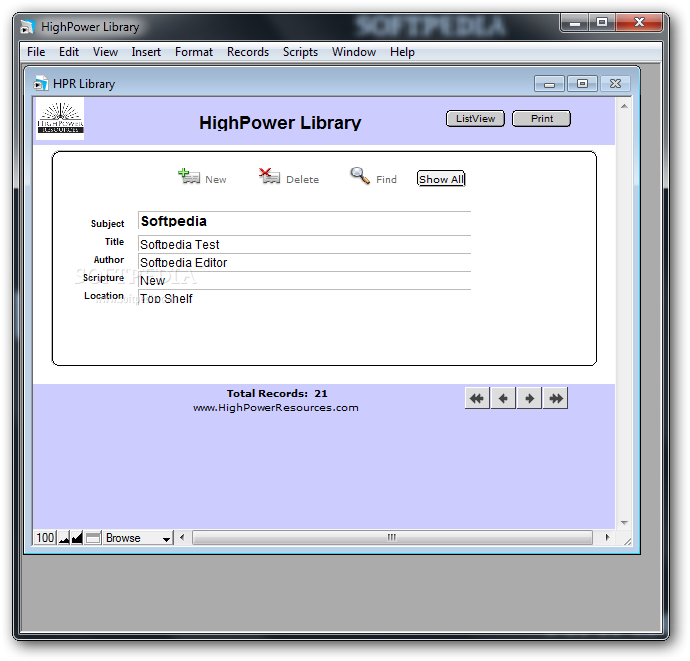690x661 pixels.
Task: Click HighPower Library title bar app icon
Action: point(27,27)
